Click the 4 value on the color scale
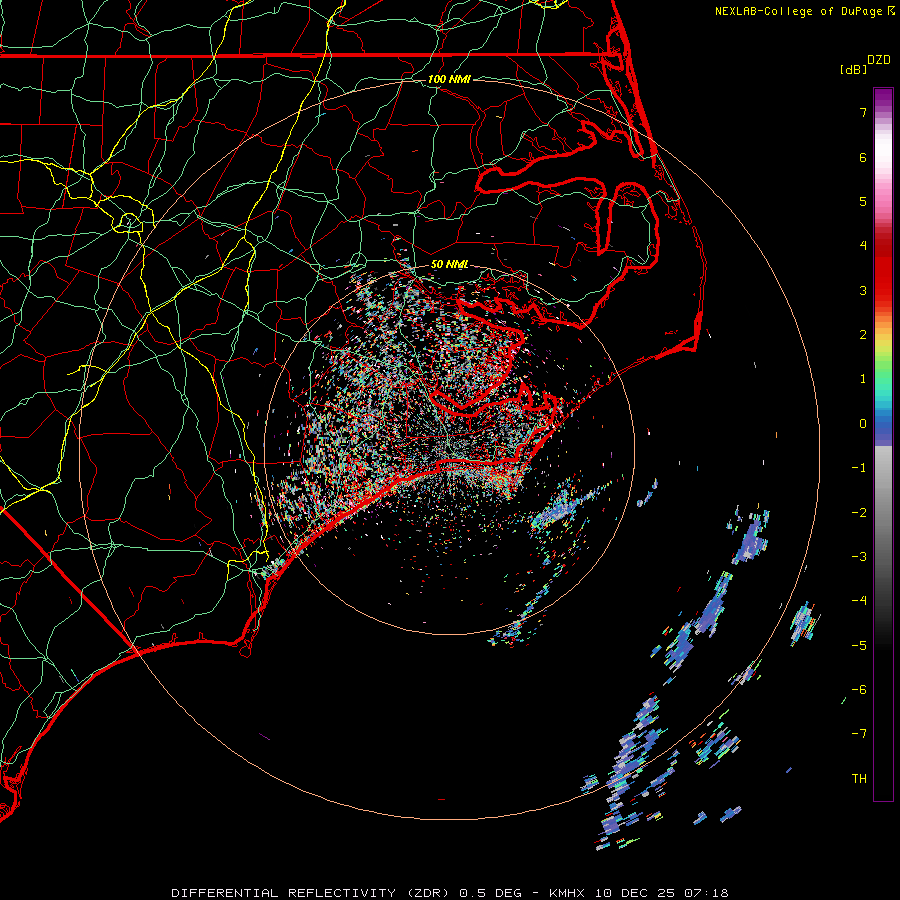The height and width of the screenshot is (900, 900). [863, 246]
